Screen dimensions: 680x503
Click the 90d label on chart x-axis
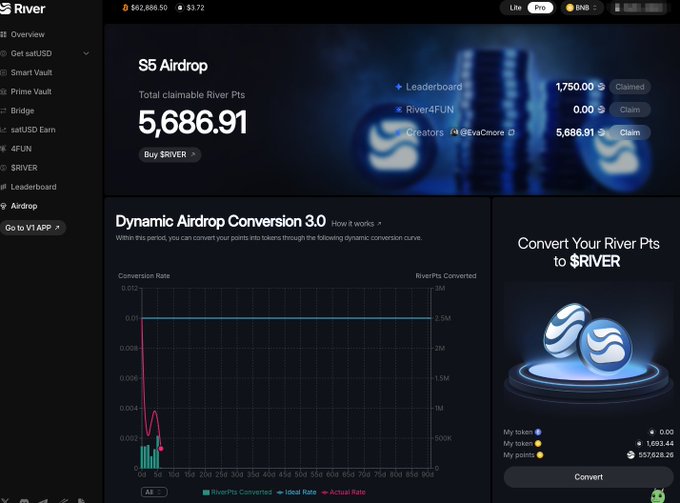(x=428, y=474)
